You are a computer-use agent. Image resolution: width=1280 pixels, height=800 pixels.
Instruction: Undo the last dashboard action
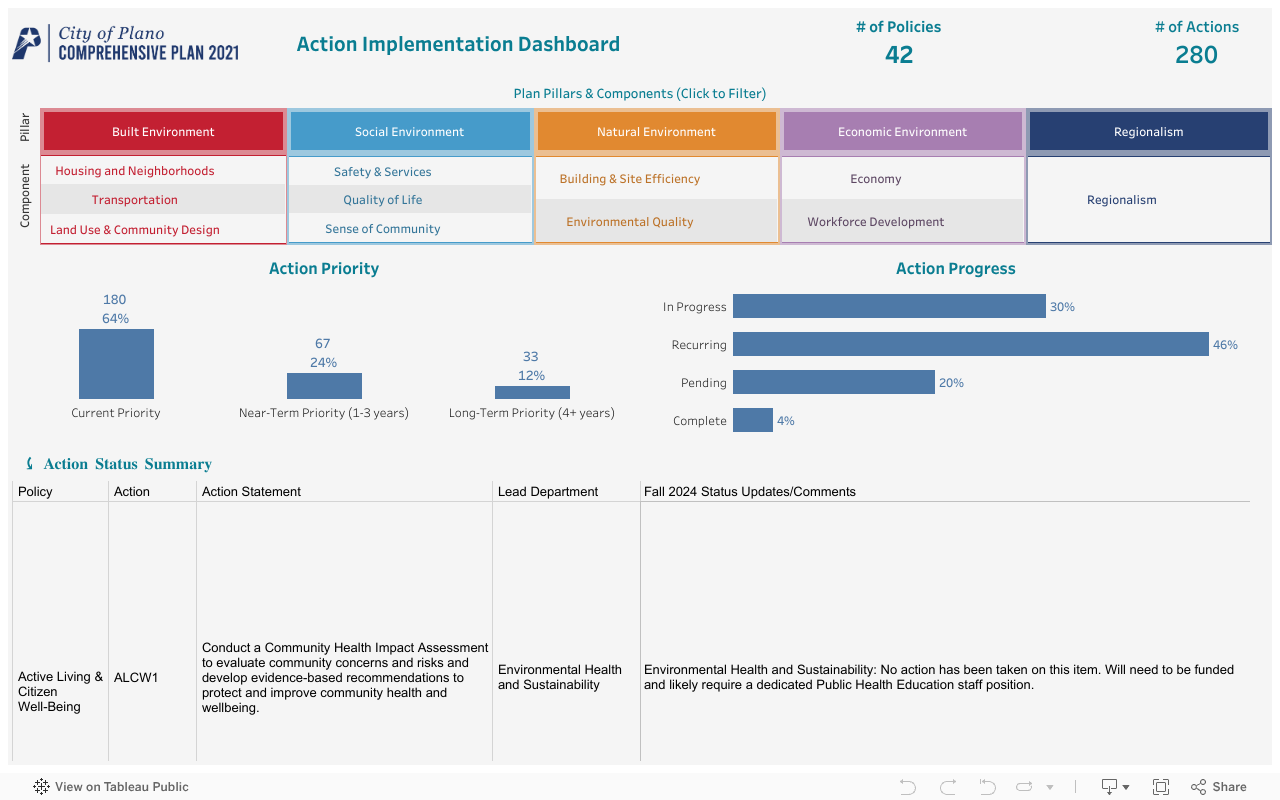click(x=905, y=787)
